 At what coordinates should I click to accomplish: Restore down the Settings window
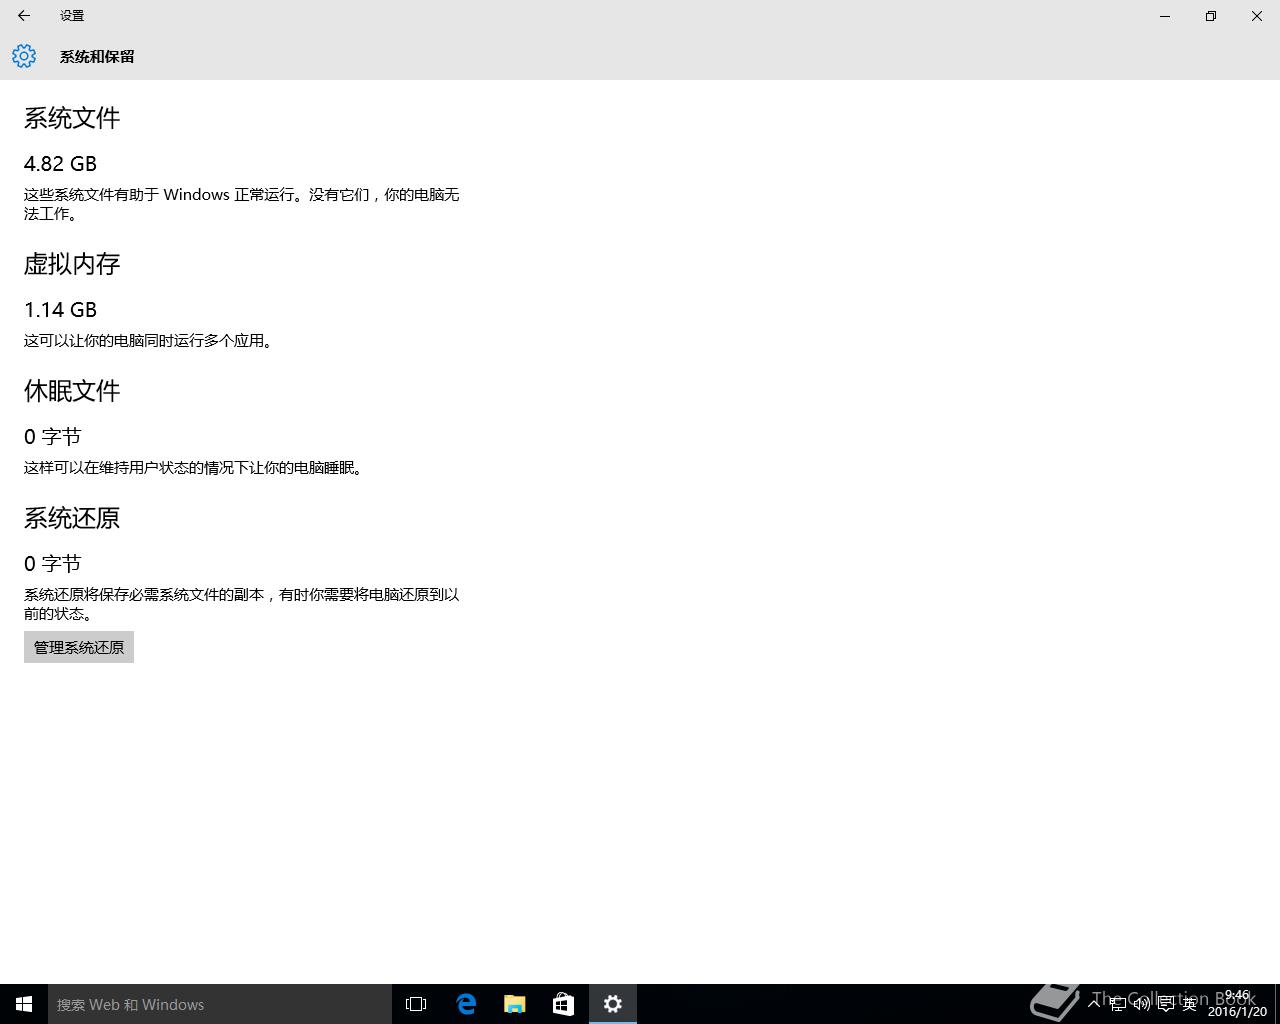(x=1211, y=16)
